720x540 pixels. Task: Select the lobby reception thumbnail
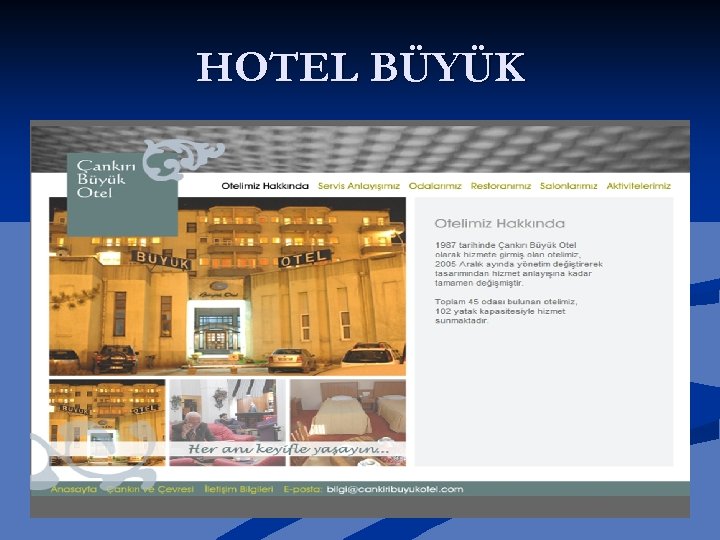pyautogui.click(x=227, y=422)
